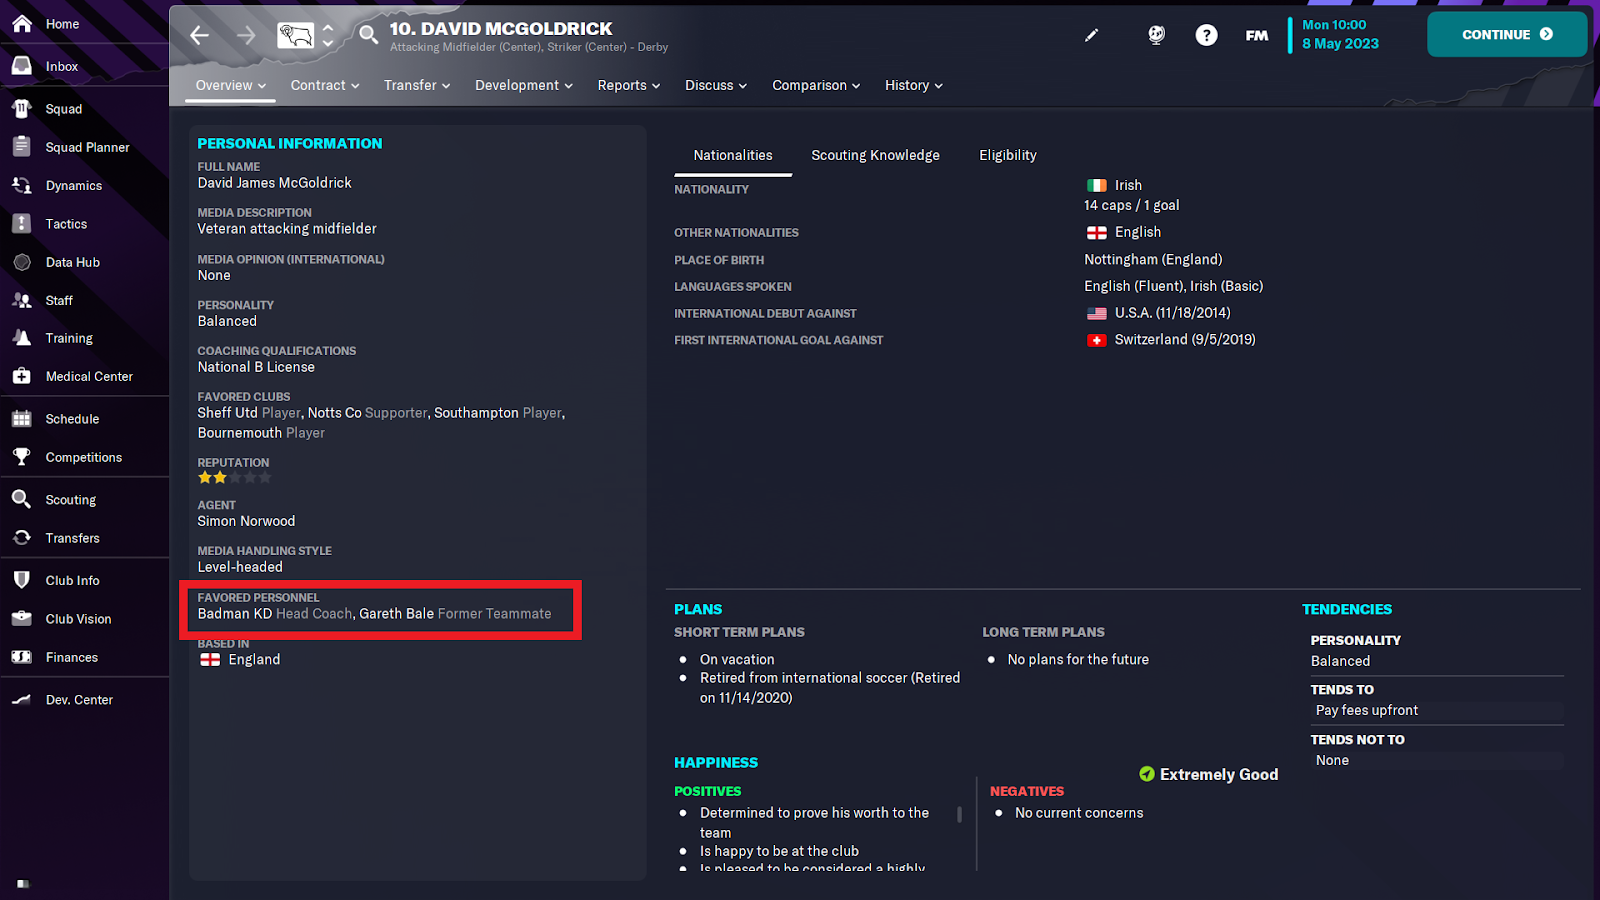Click the Training cone icon

coord(22,338)
